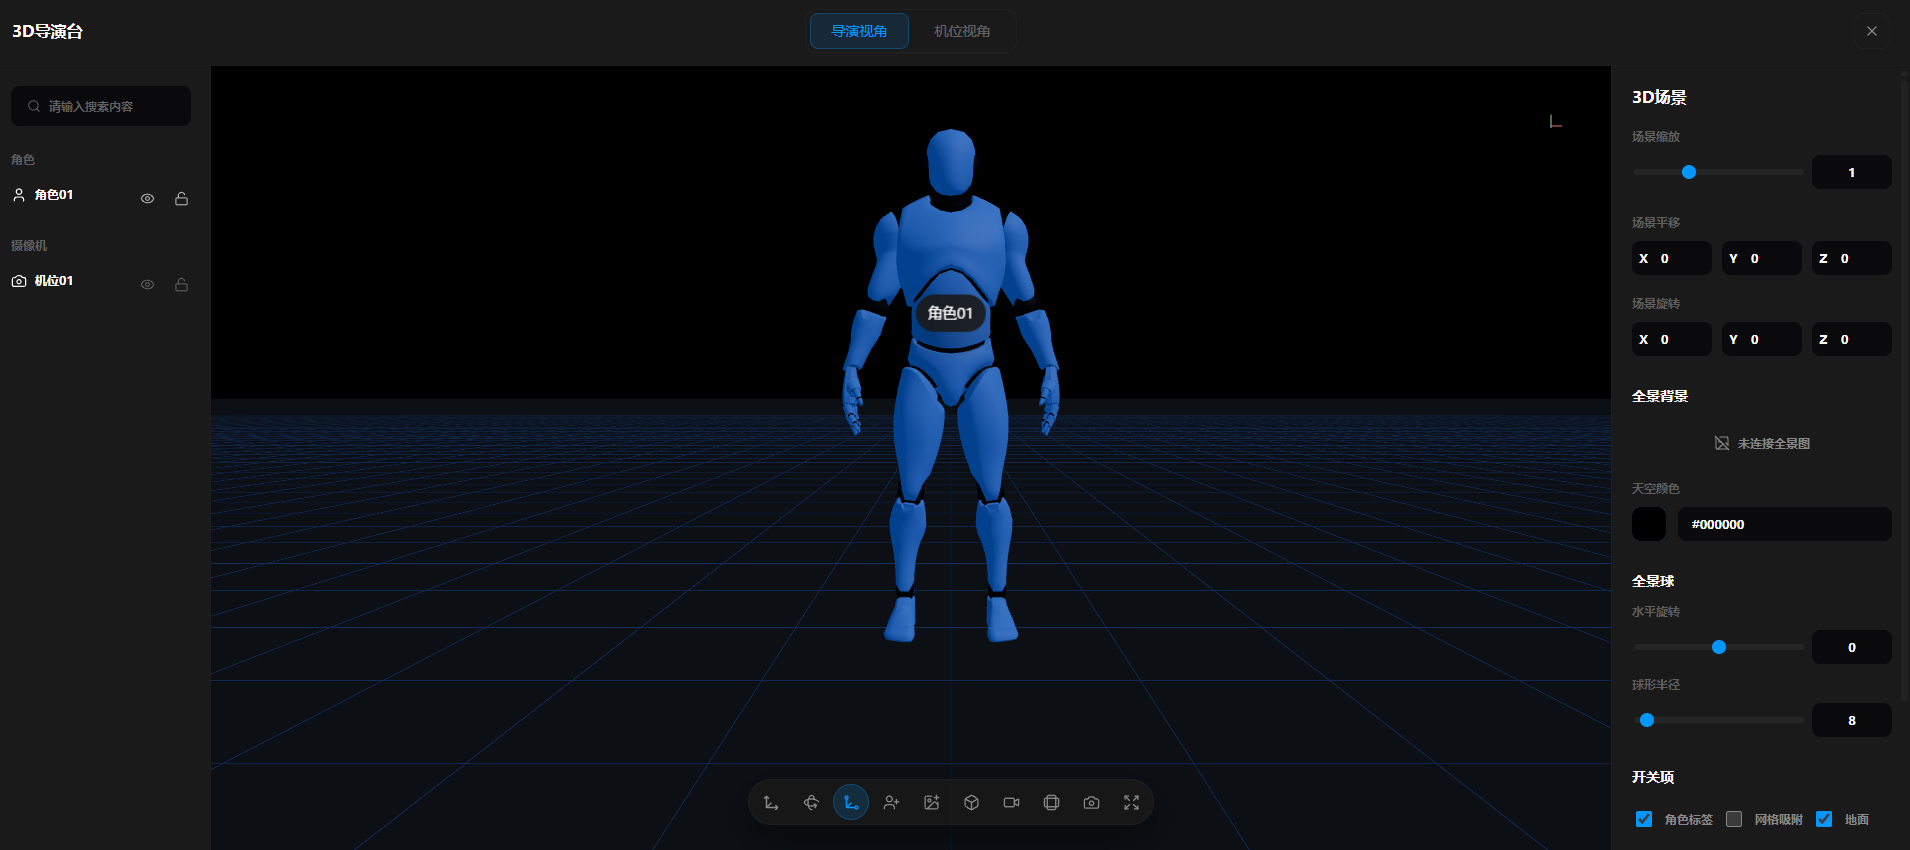The height and width of the screenshot is (850, 1910).
Task: Click the 未连接全景图 broken image icon
Action: point(1722,443)
